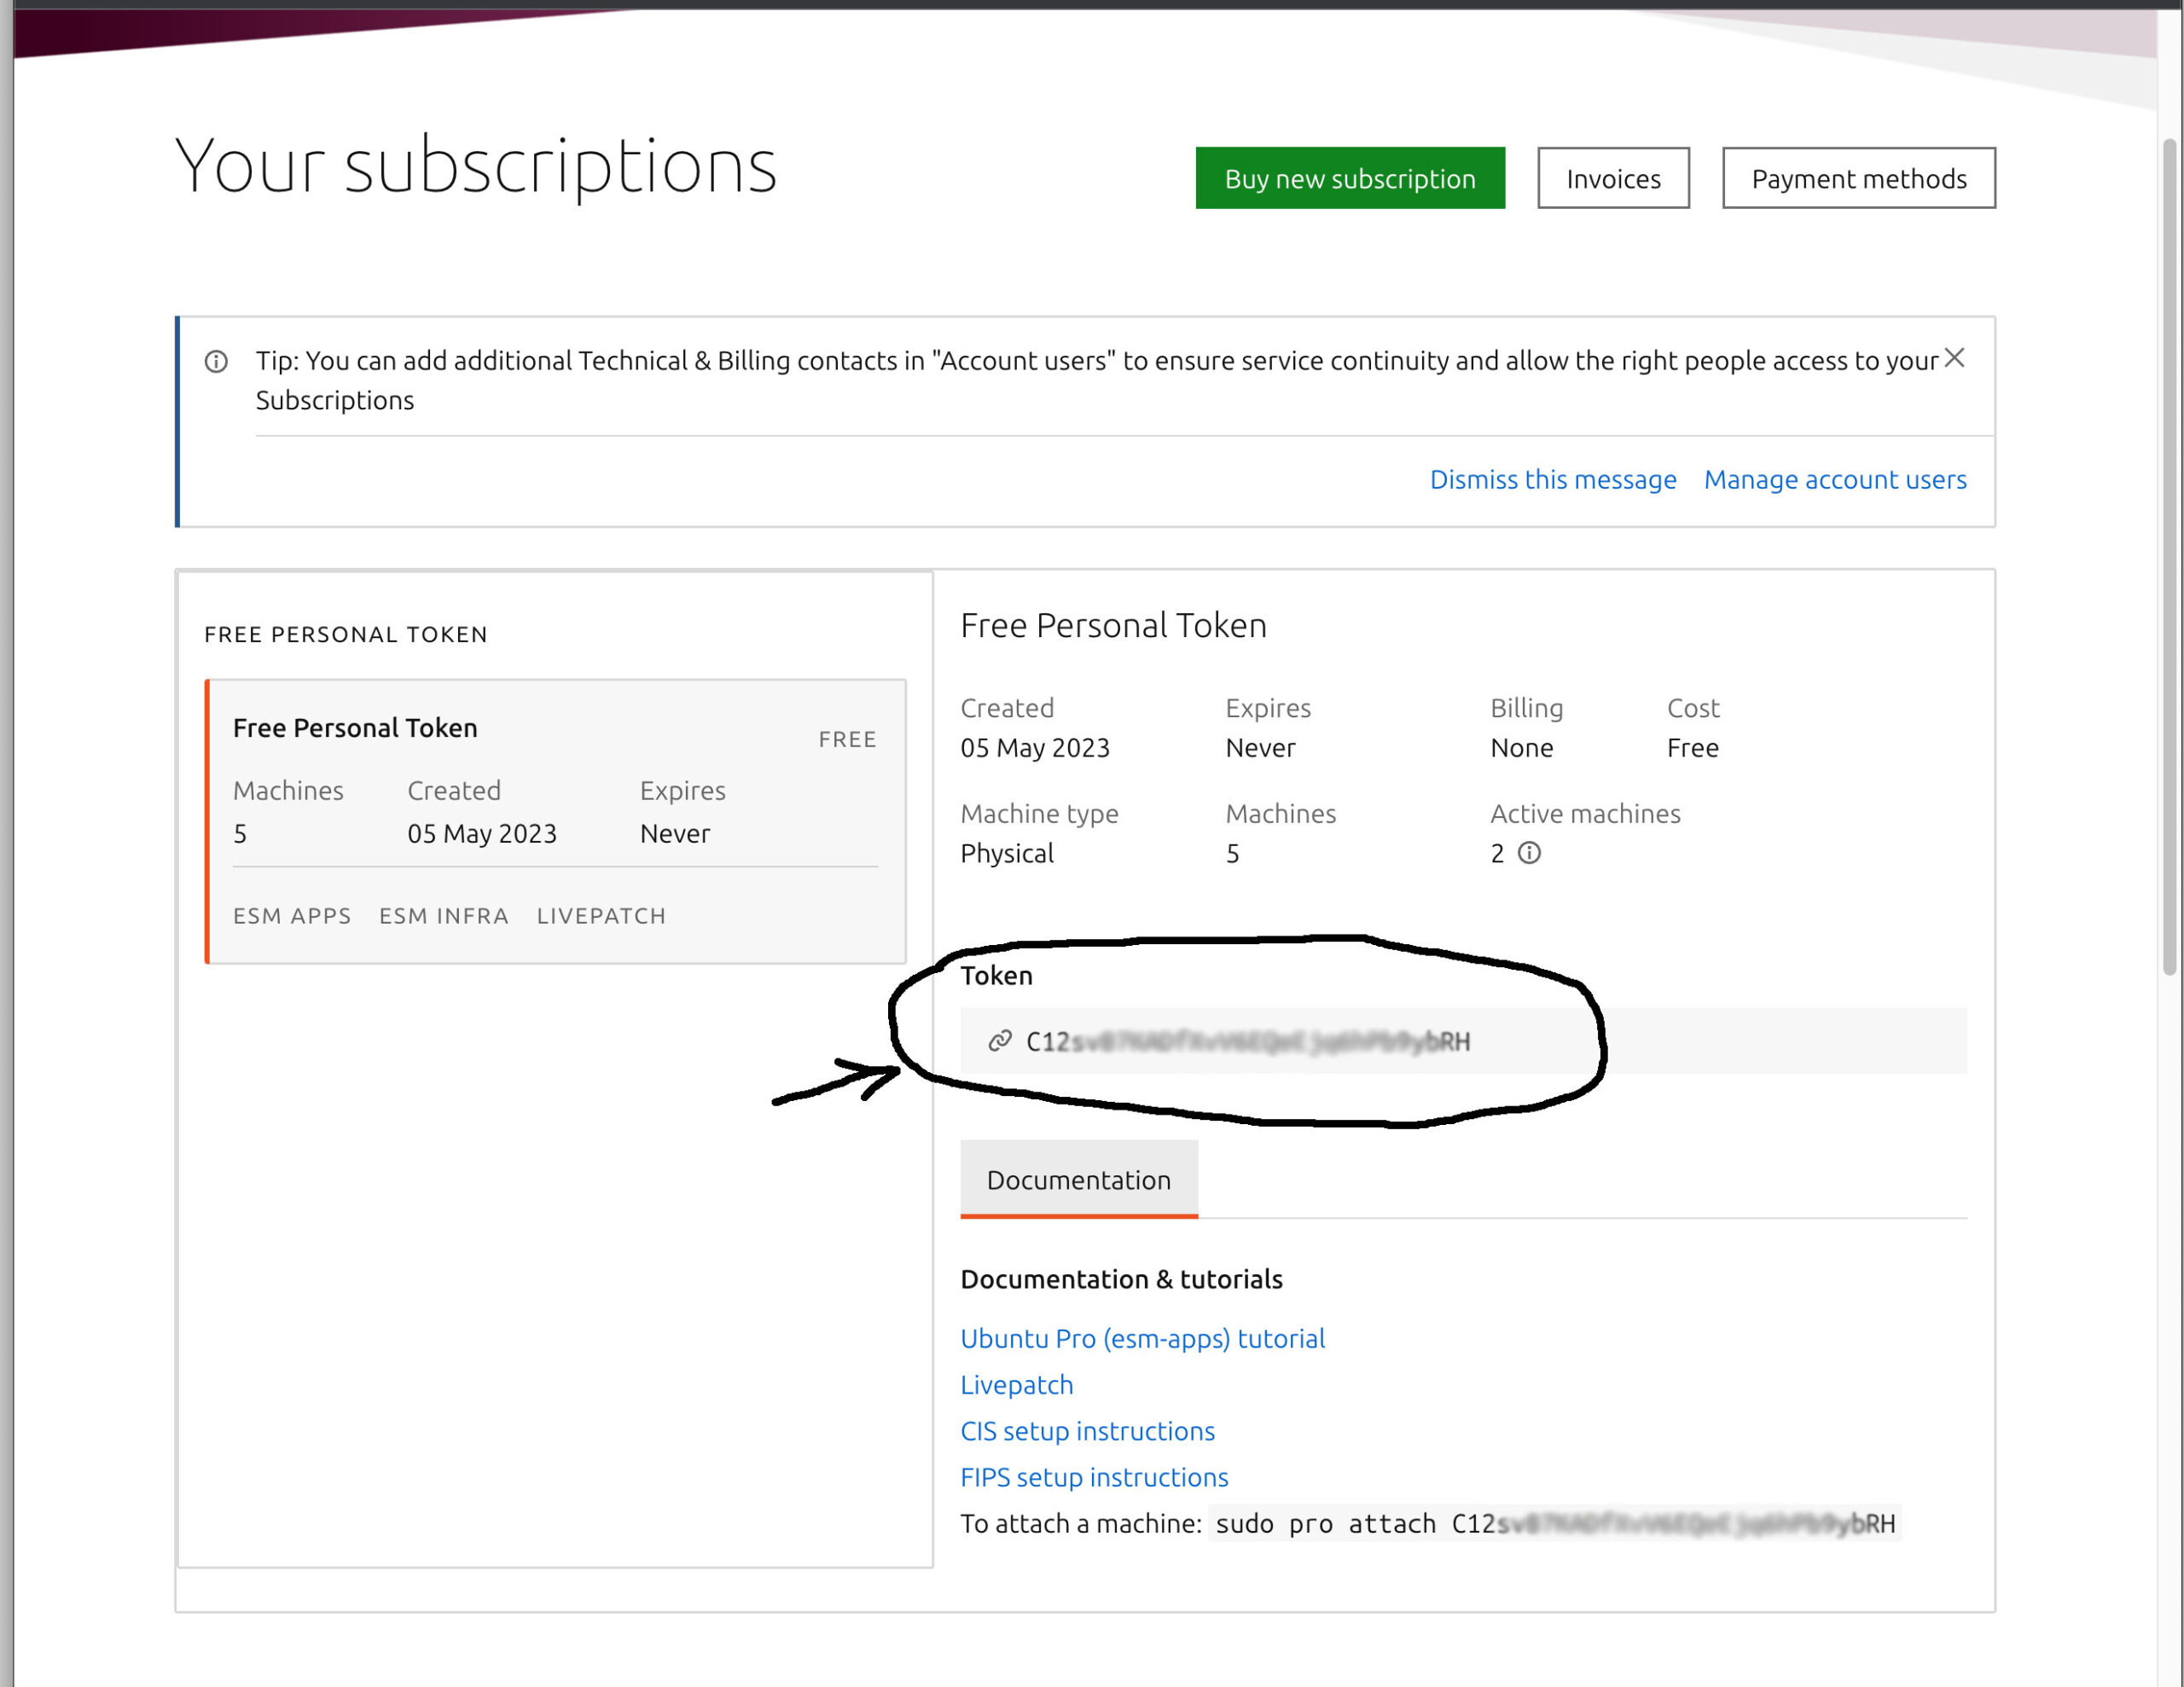Open CIS setup instructions link
Viewport: 2184px width, 1687px height.
(x=1087, y=1430)
